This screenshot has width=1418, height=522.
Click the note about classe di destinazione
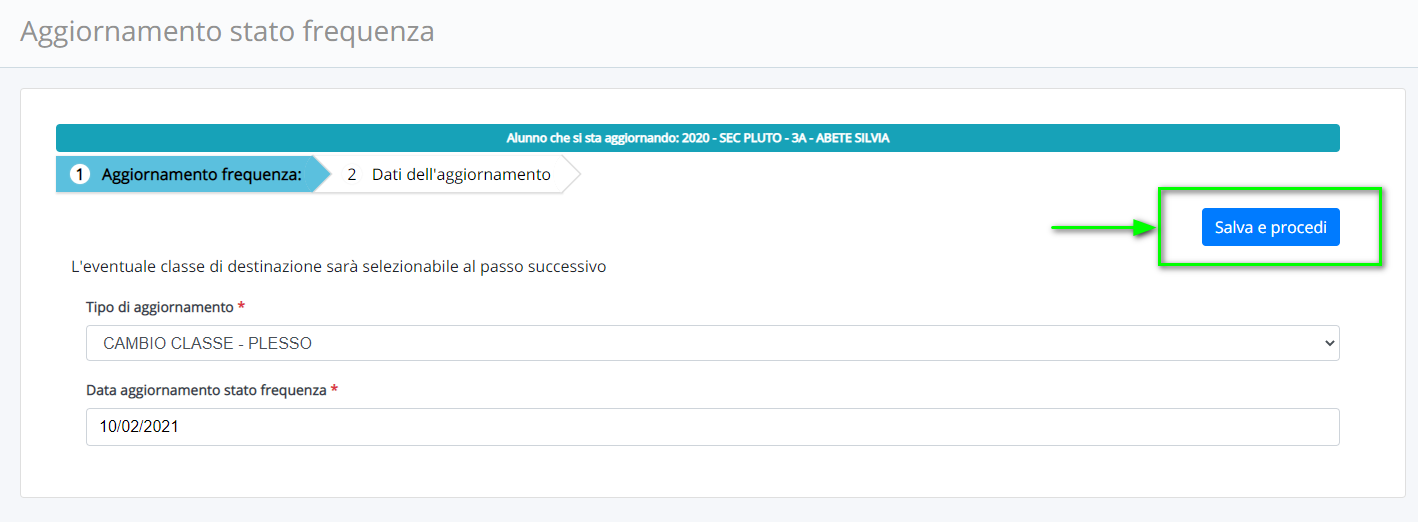click(339, 267)
